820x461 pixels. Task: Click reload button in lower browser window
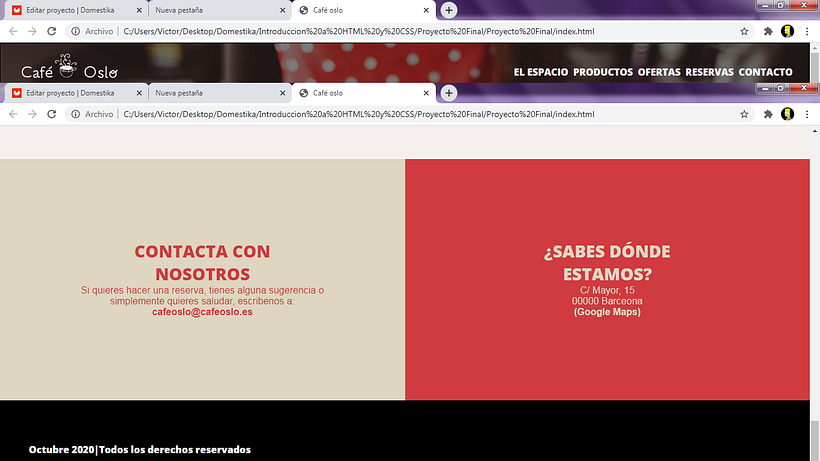[52, 114]
